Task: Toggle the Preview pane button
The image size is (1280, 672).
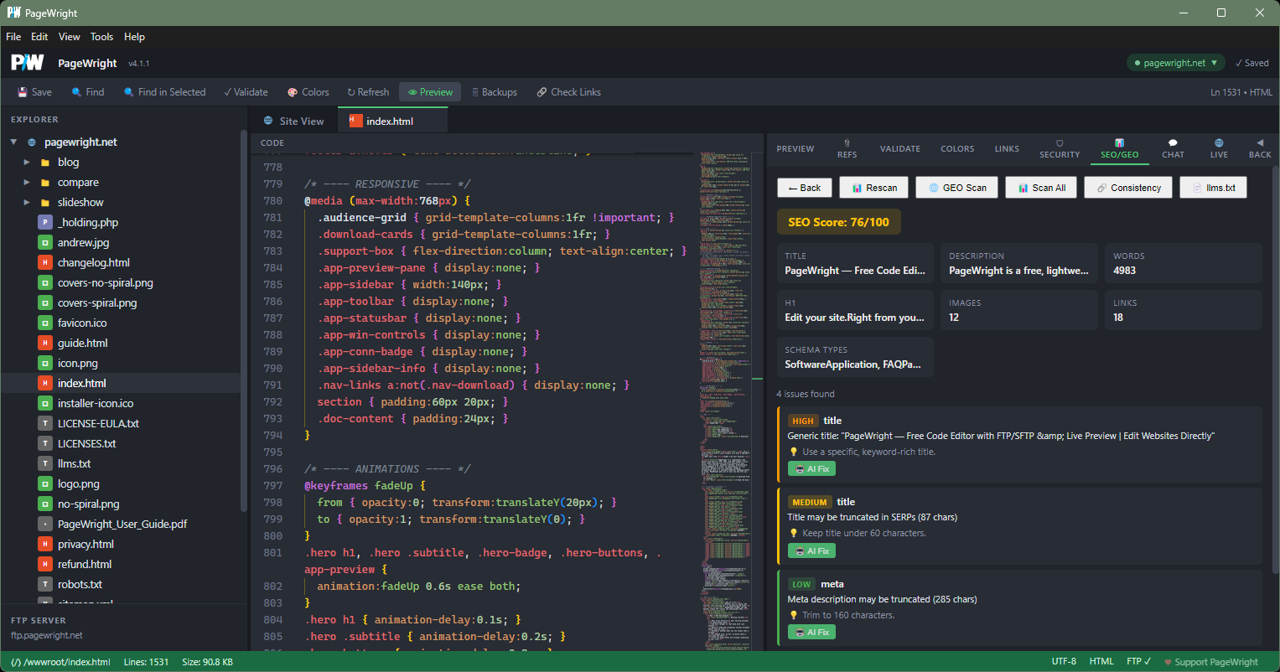Action: 430,92
